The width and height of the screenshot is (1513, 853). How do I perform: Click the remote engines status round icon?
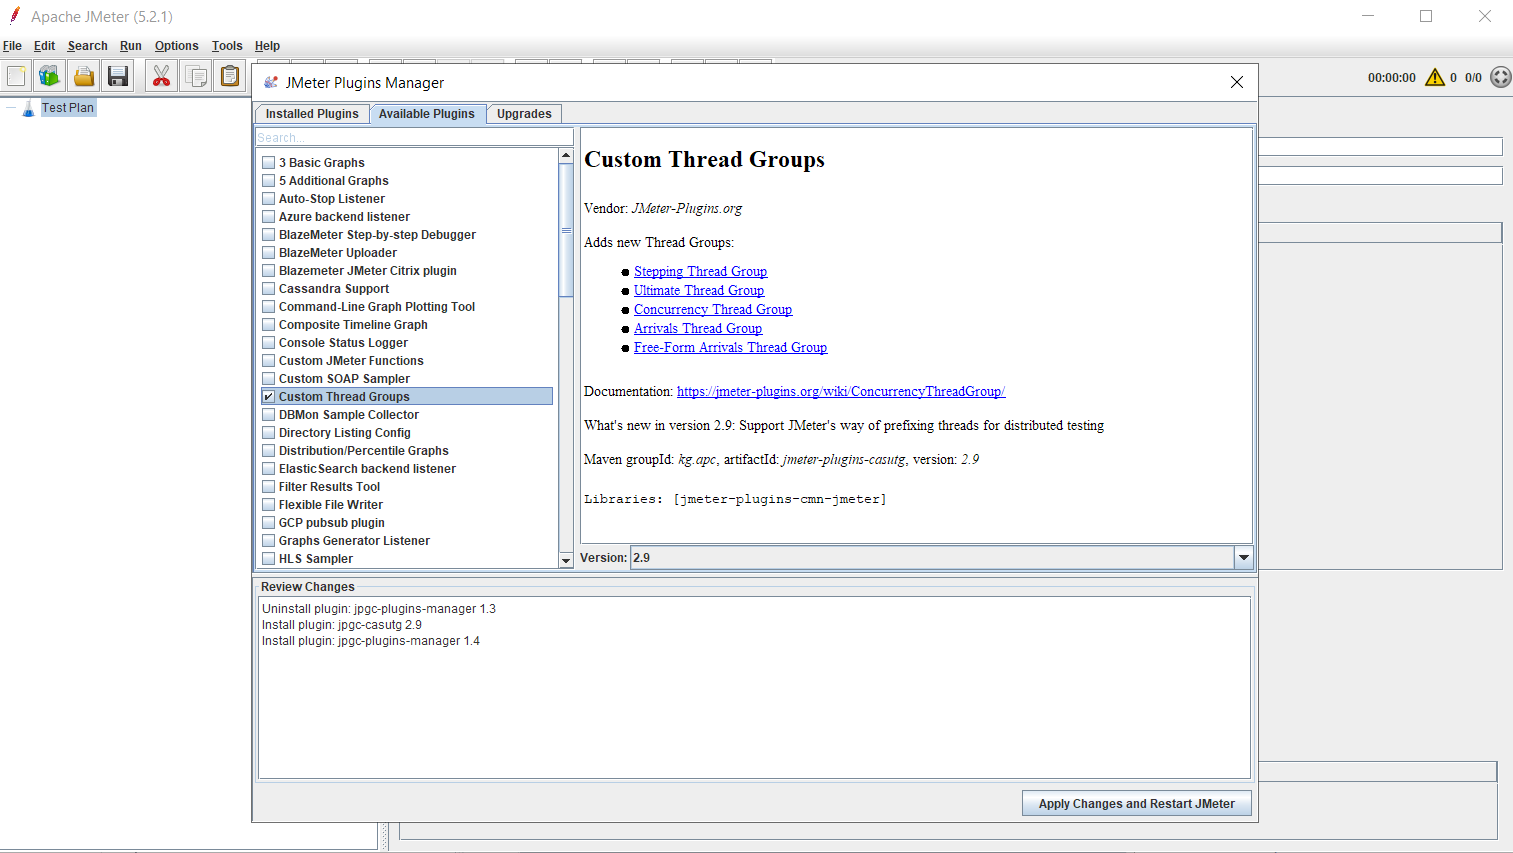pos(1500,77)
